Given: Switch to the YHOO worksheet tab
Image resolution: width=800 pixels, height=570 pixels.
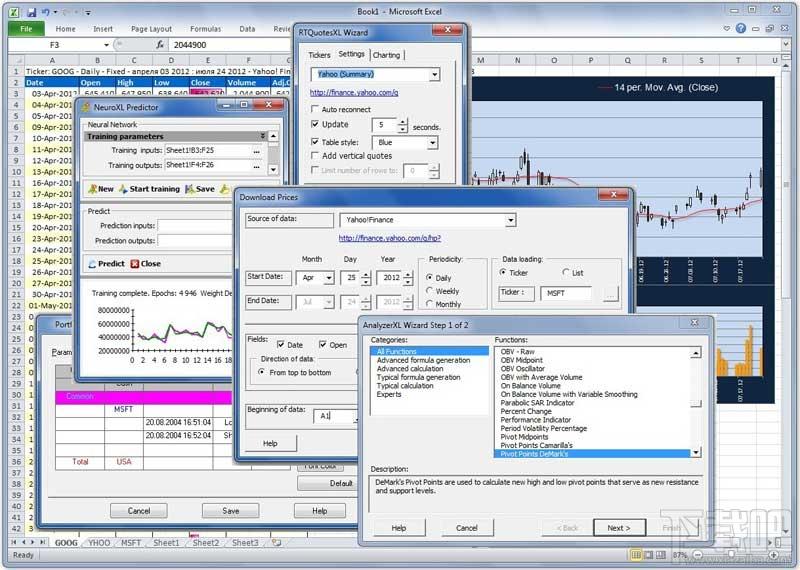Looking at the screenshot, I should coord(99,543).
